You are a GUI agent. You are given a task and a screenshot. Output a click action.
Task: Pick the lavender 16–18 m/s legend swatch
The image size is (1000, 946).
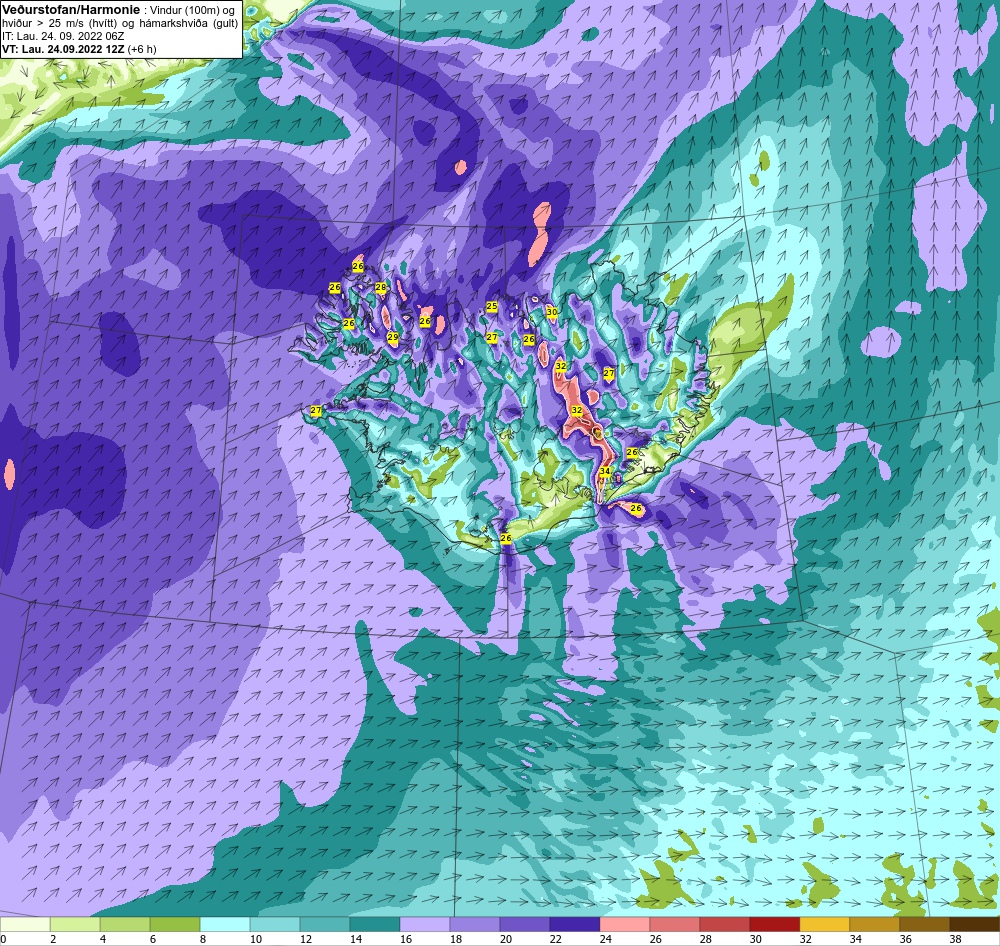(x=425, y=924)
